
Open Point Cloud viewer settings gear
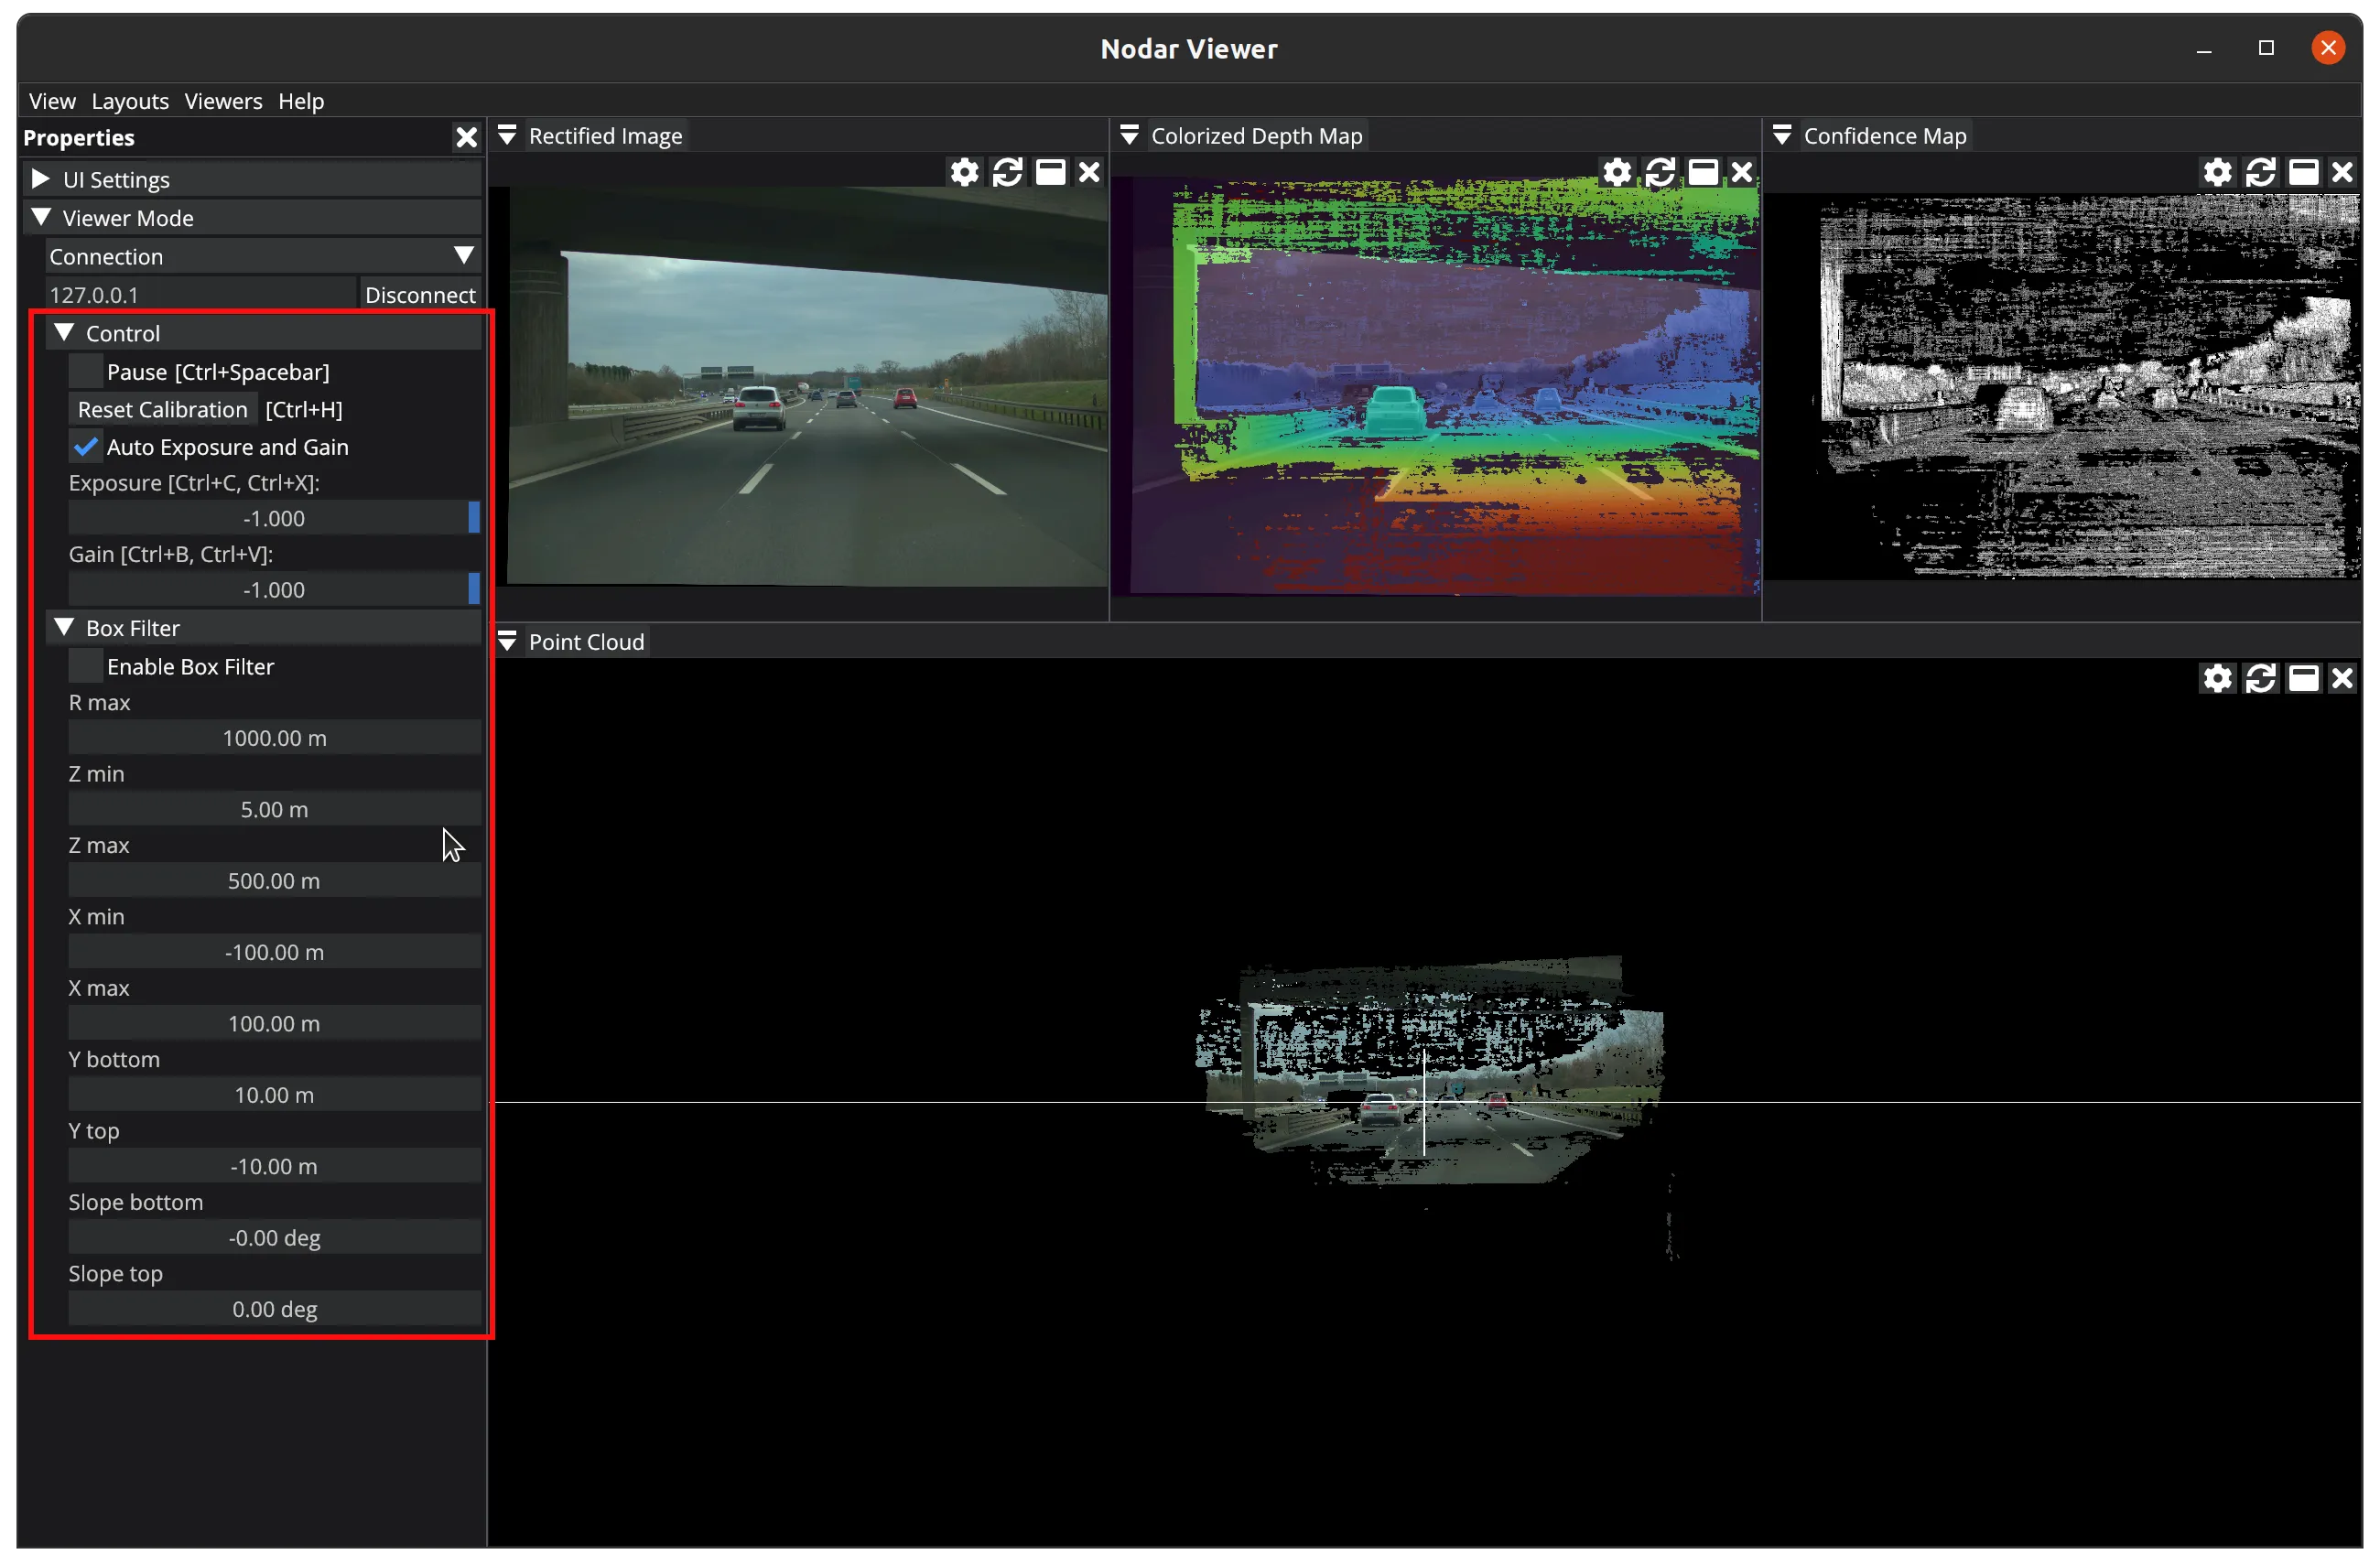pos(2217,679)
